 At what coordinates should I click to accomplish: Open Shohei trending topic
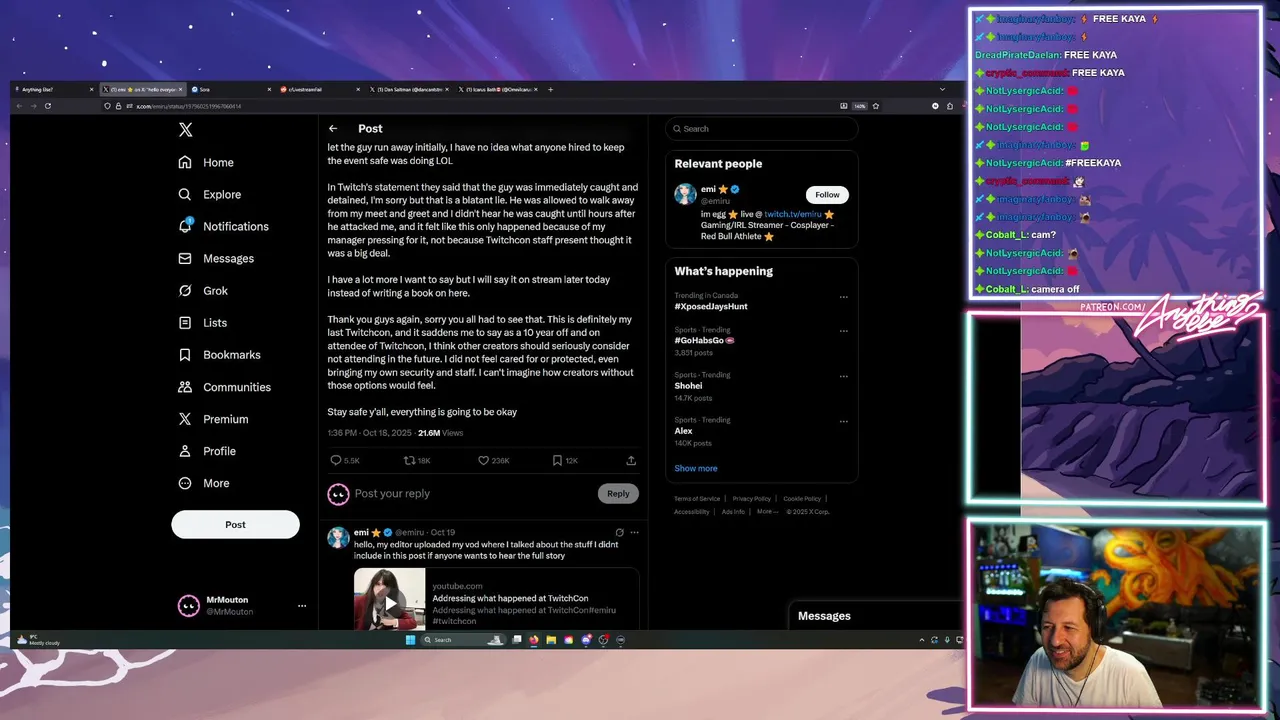(688, 385)
